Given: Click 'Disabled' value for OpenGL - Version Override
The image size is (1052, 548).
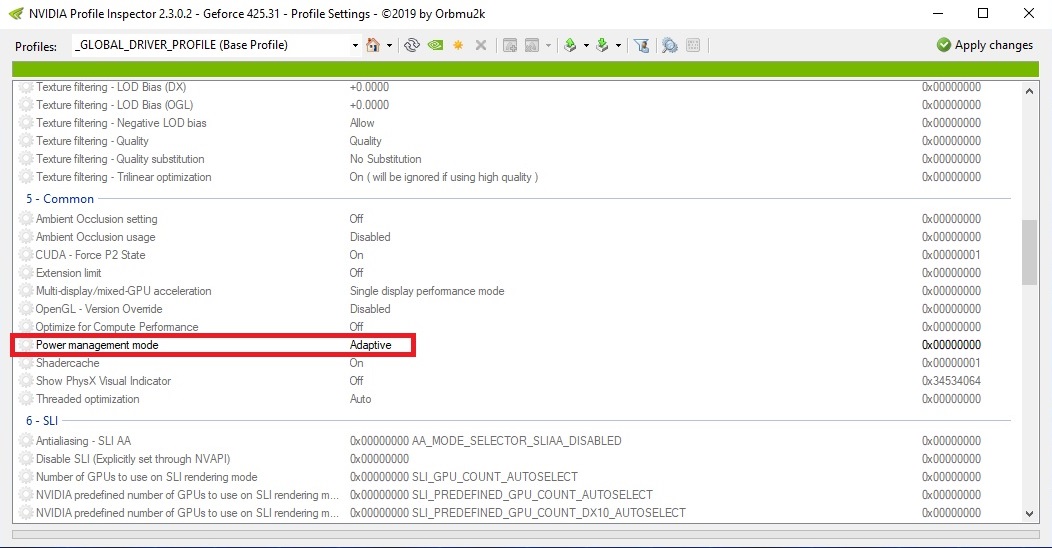Looking at the screenshot, I should coord(370,309).
